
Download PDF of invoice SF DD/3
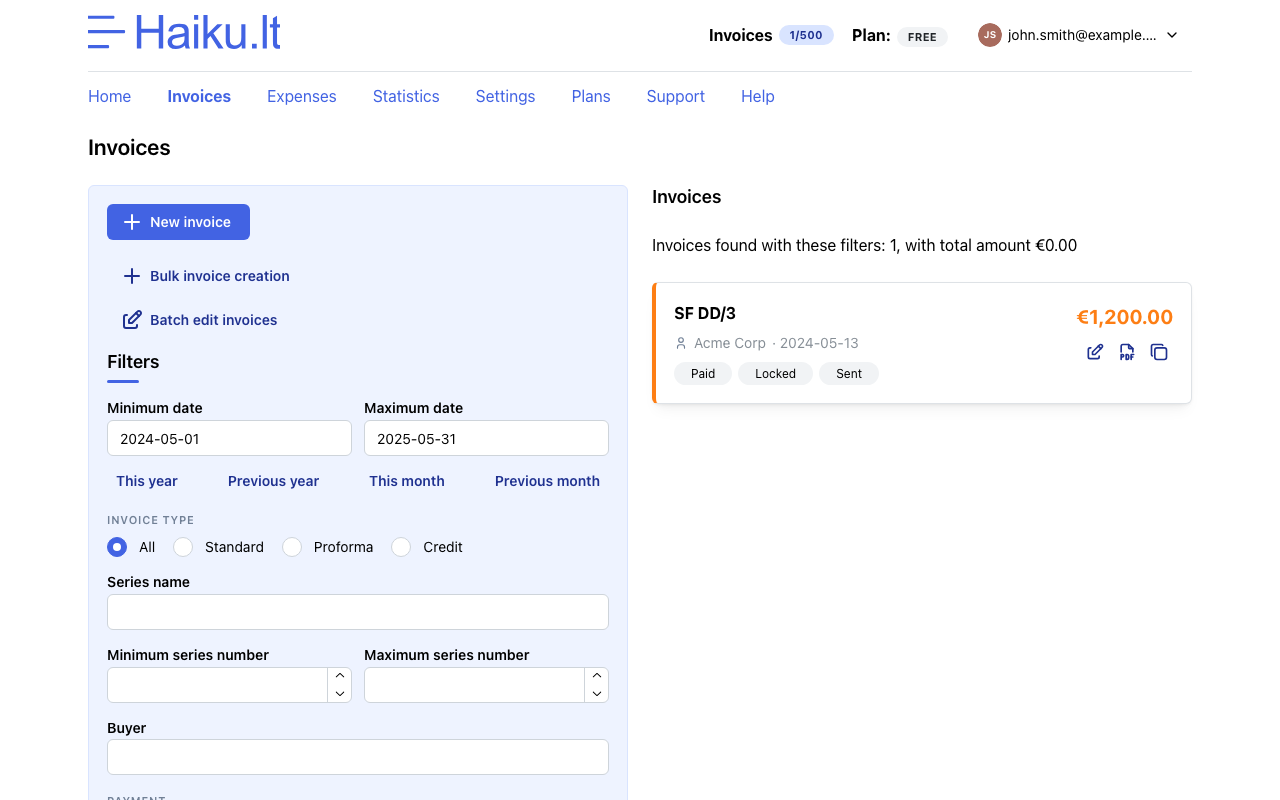click(1127, 352)
